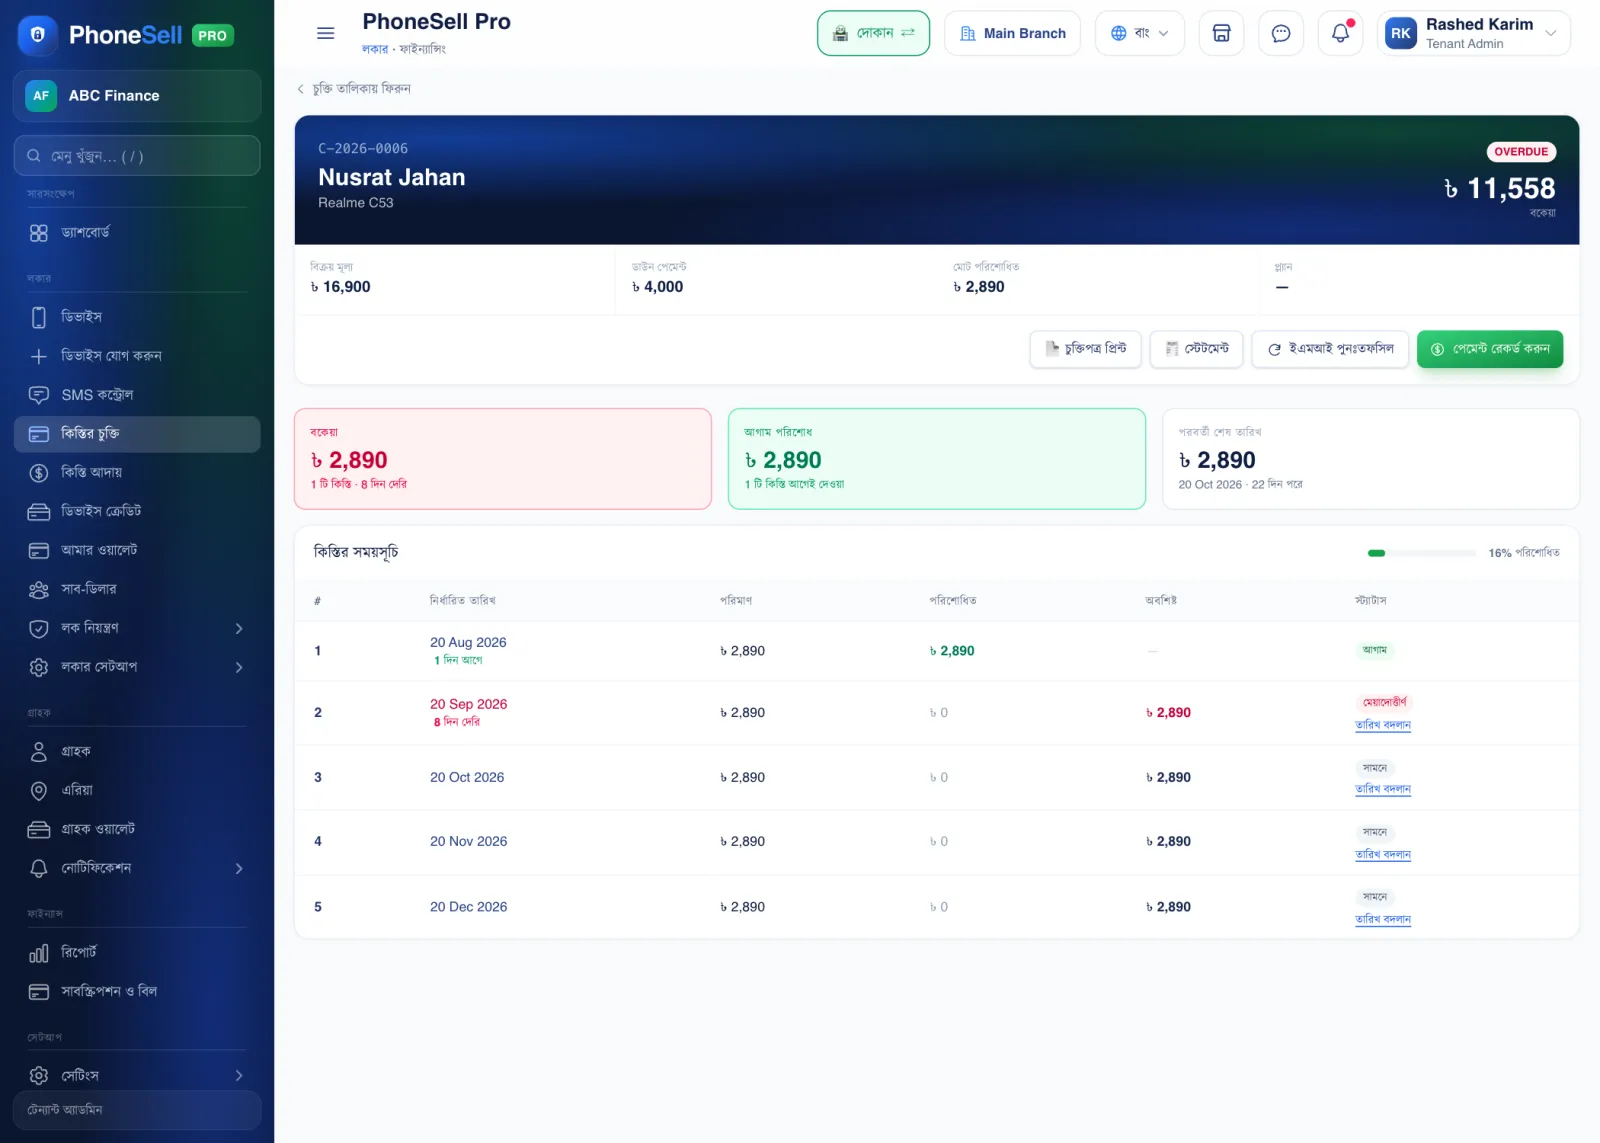1600x1143 pixels.
Task: Open ড্যাশবোর্ড from the sidebar
Action: click(x=137, y=233)
